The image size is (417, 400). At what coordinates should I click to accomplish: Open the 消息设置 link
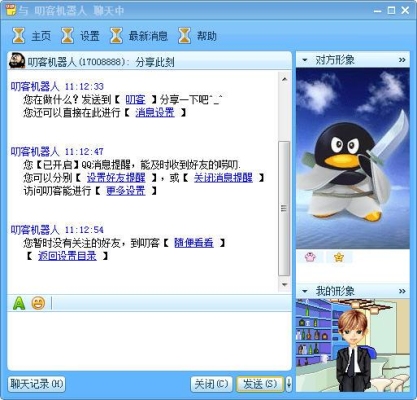pyautogui.click(x=155, y=113)
